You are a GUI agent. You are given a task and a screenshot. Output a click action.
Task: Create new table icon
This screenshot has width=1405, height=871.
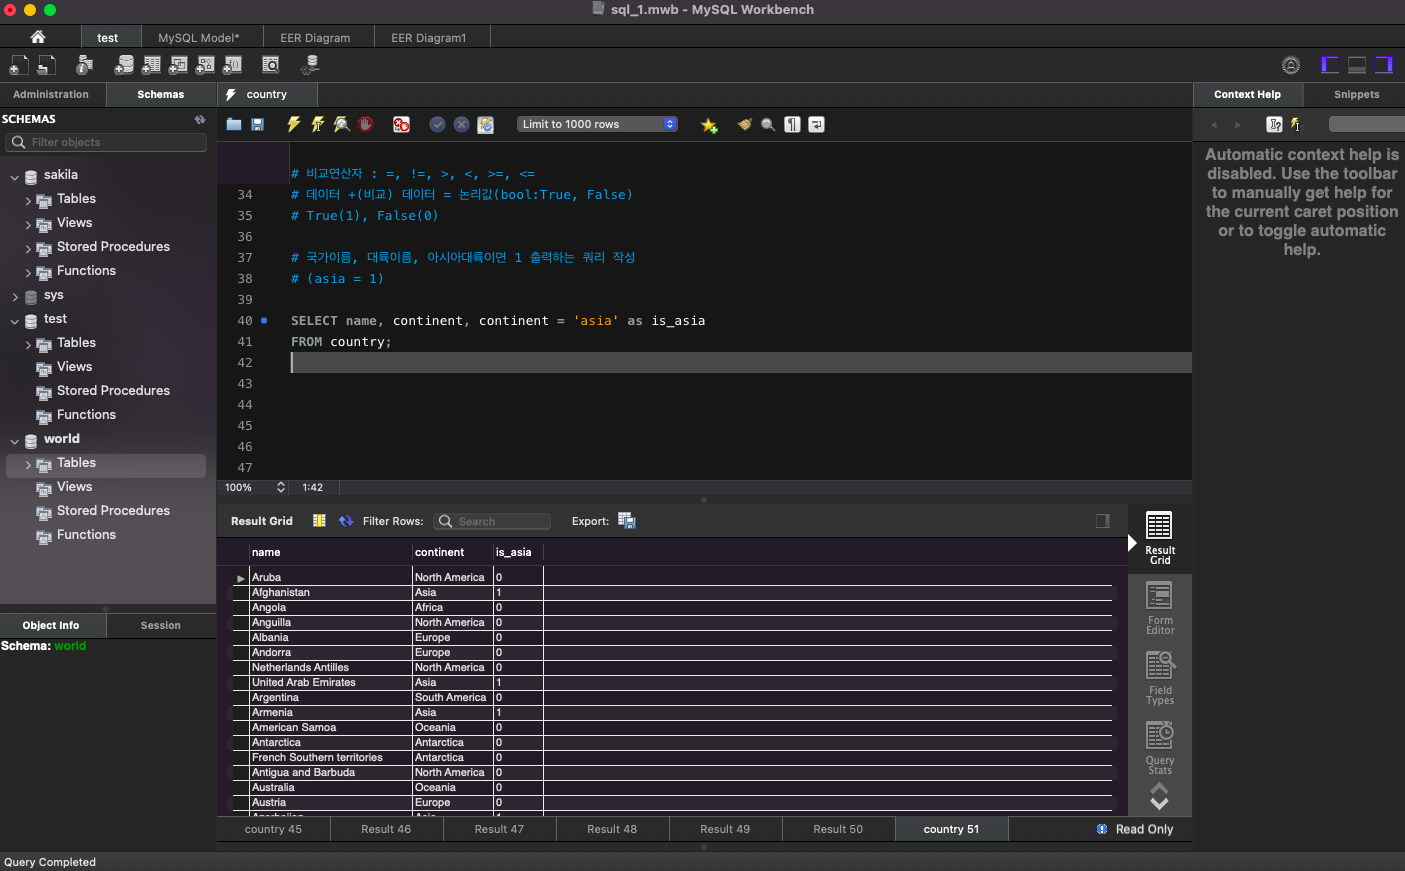[x=151, y=65]
